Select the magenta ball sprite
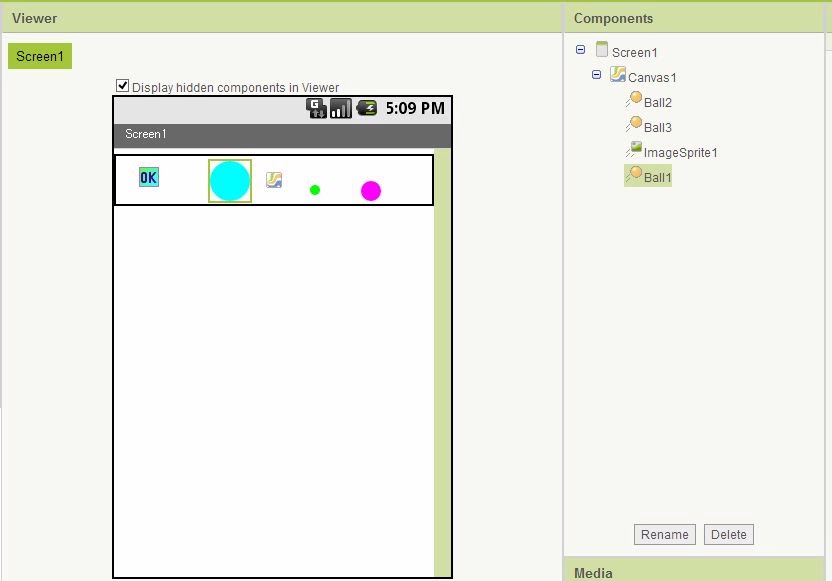 (371, 191)
